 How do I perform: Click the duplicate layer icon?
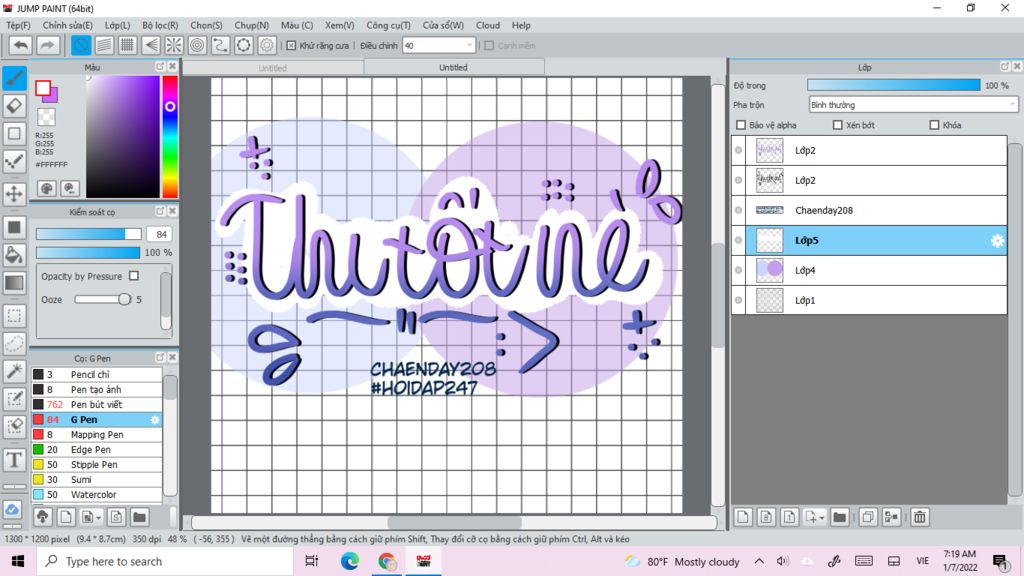867,517
